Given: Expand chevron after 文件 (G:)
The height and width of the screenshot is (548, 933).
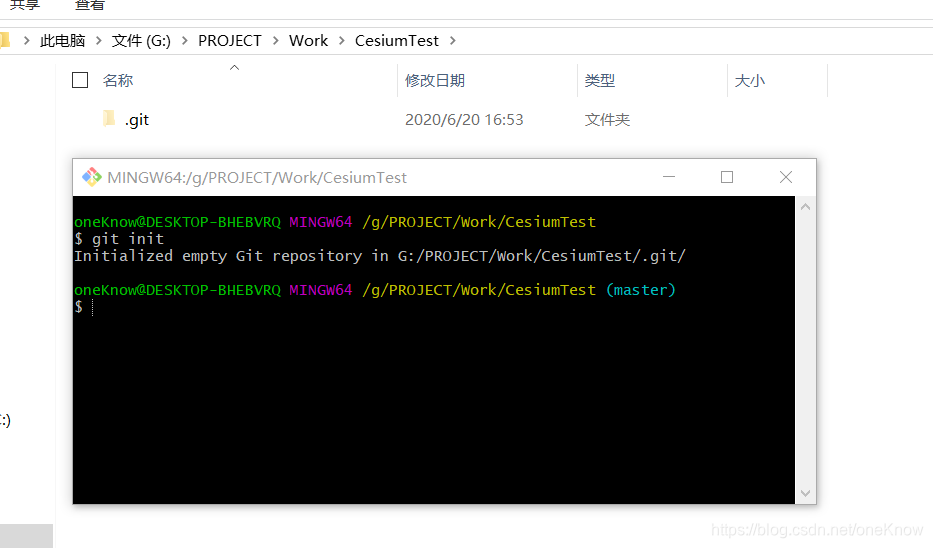Looking at the screenshot, I should [184, 40].
